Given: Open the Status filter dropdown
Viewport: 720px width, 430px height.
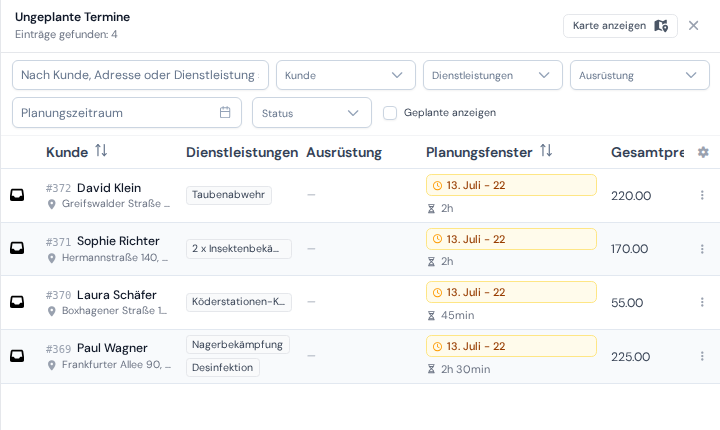Looking at the screenshot, I should pyautogui.click(x=312, y=113).
